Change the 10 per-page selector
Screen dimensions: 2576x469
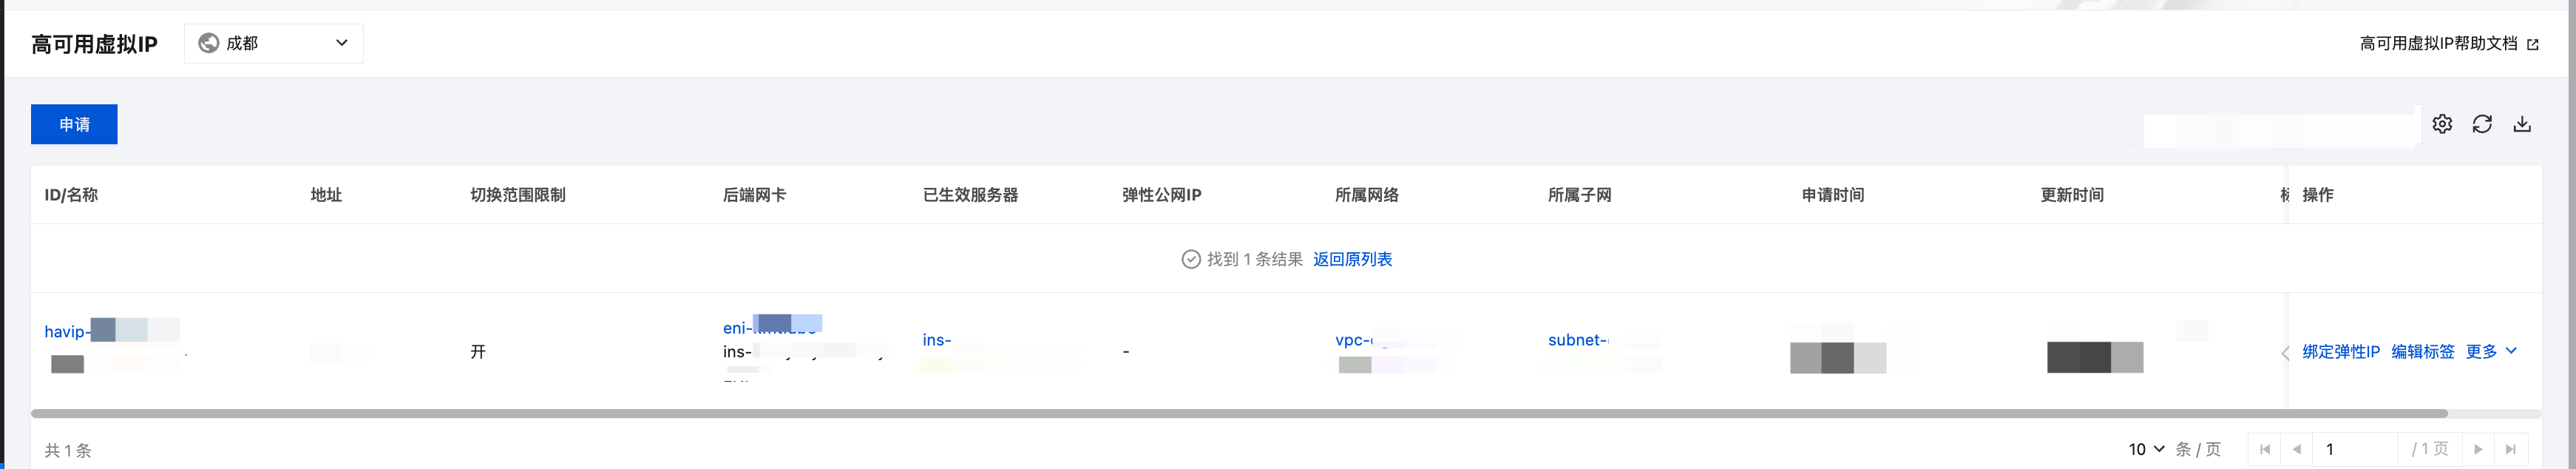2146,450
